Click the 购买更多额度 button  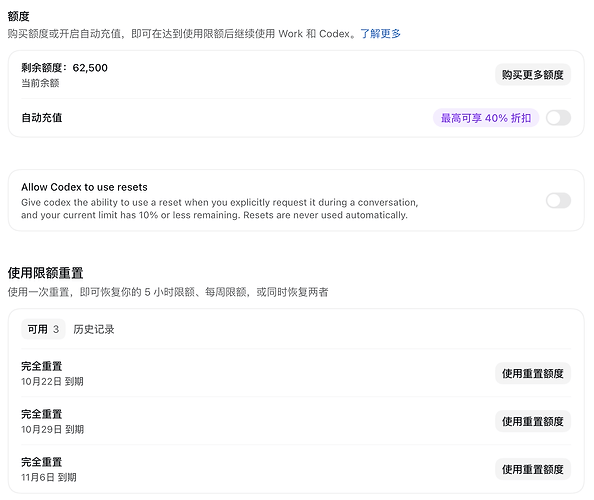pos(533,75)
